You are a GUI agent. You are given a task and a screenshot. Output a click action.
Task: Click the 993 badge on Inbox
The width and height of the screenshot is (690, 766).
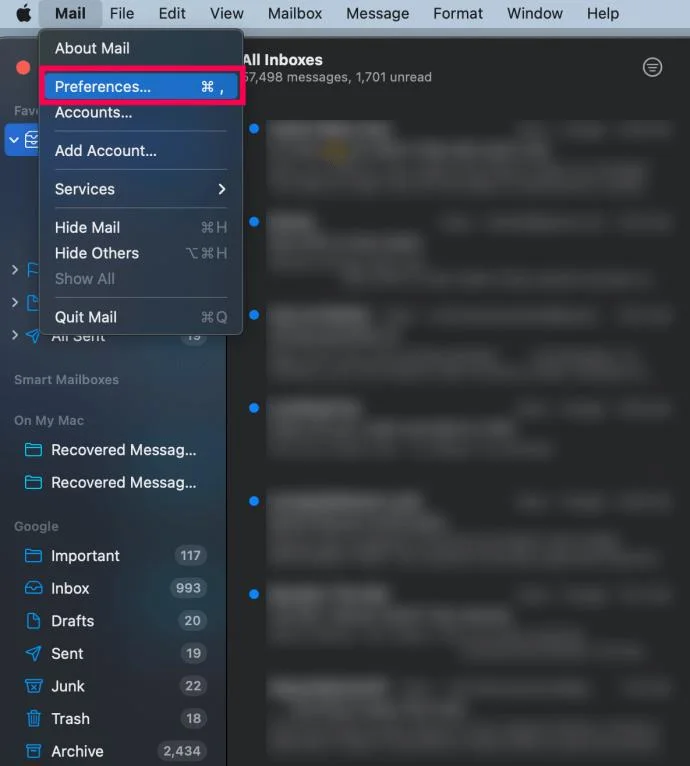point(189,588)
